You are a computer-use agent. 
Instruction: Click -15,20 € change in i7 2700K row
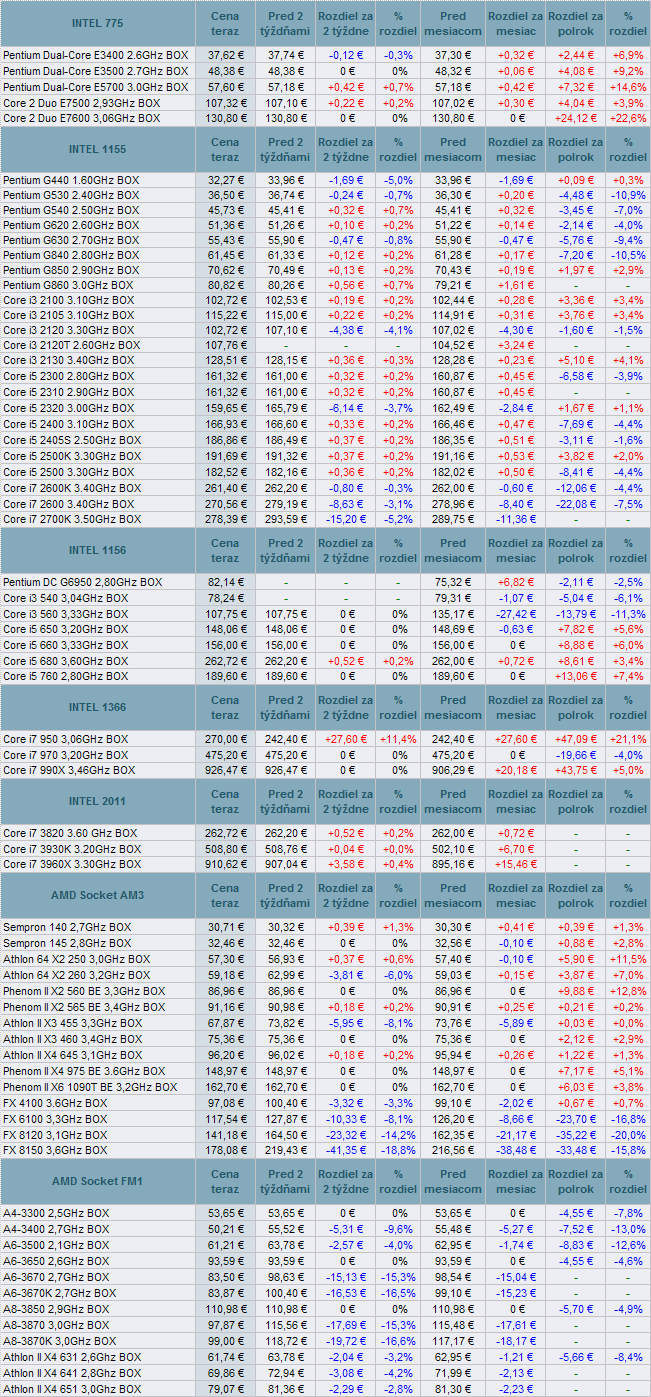[x=345, y=520]
